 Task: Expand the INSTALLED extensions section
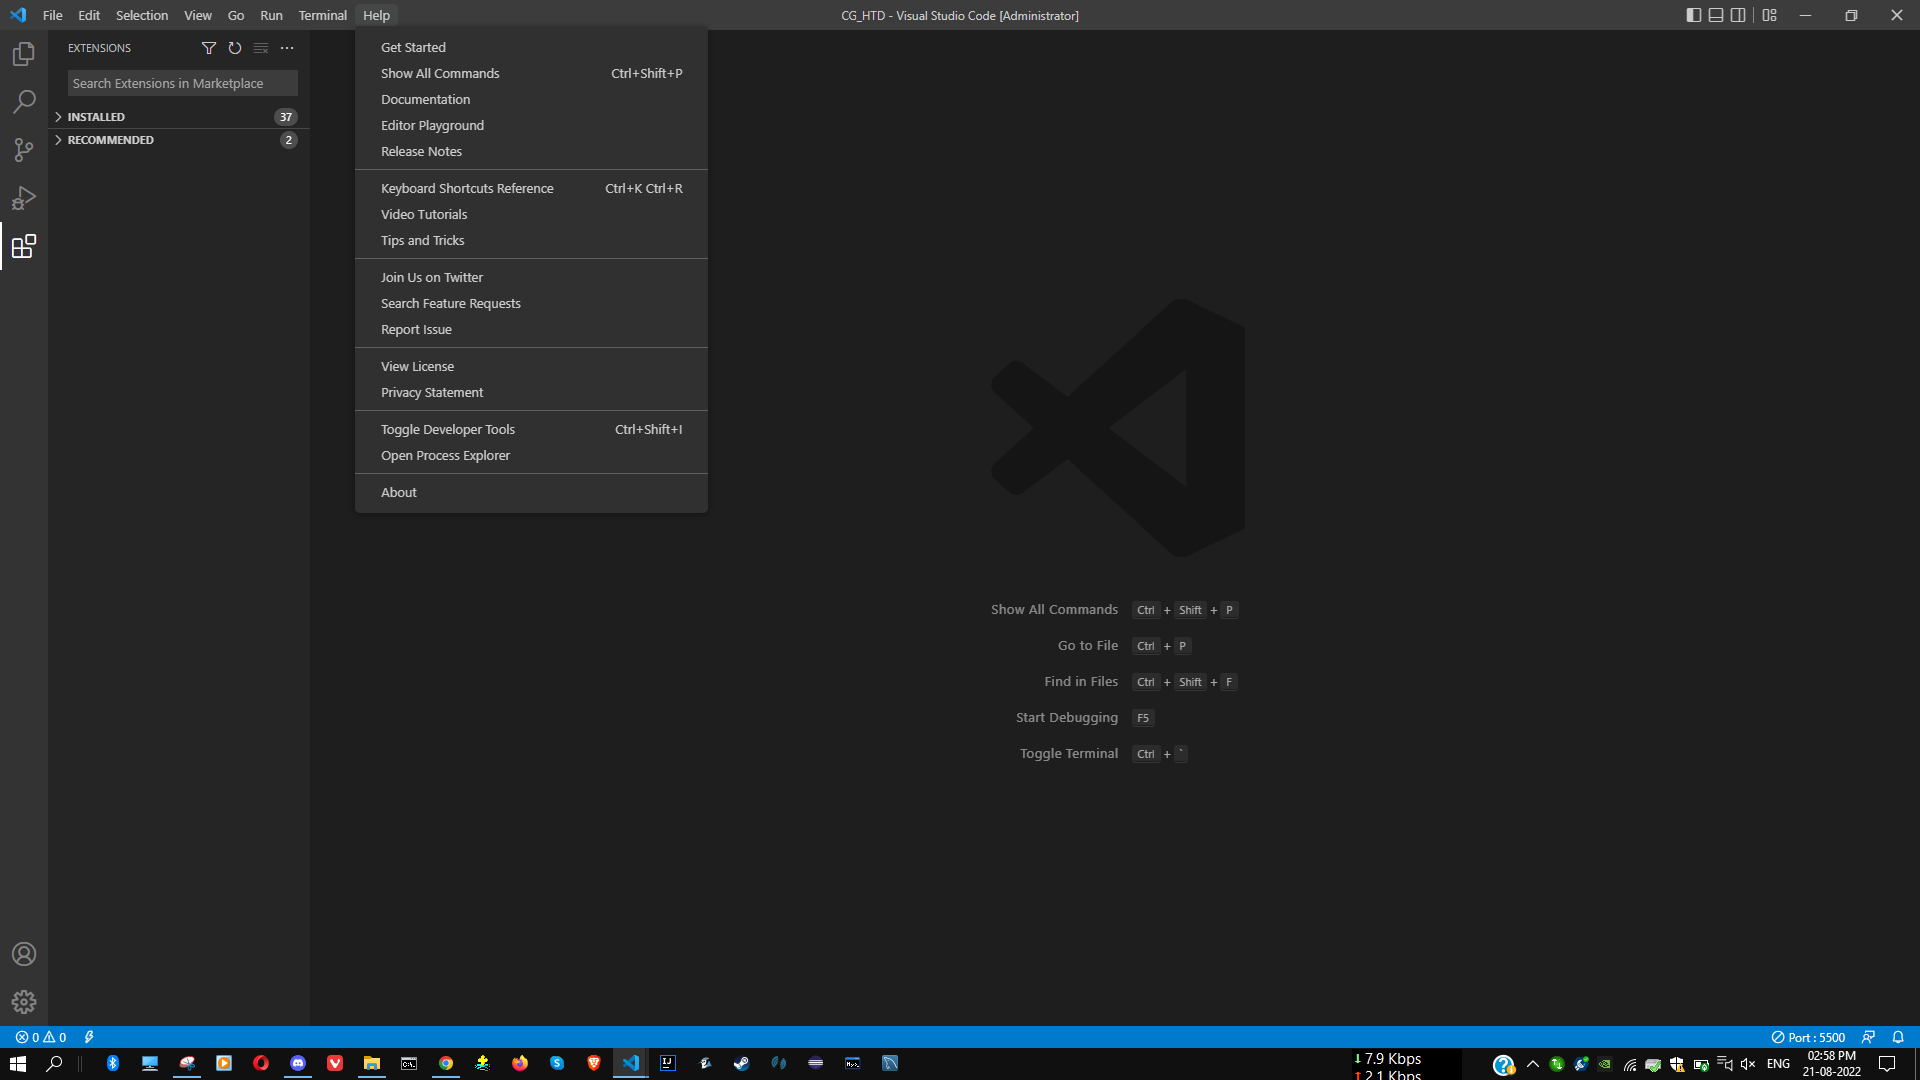pos(96,117)
